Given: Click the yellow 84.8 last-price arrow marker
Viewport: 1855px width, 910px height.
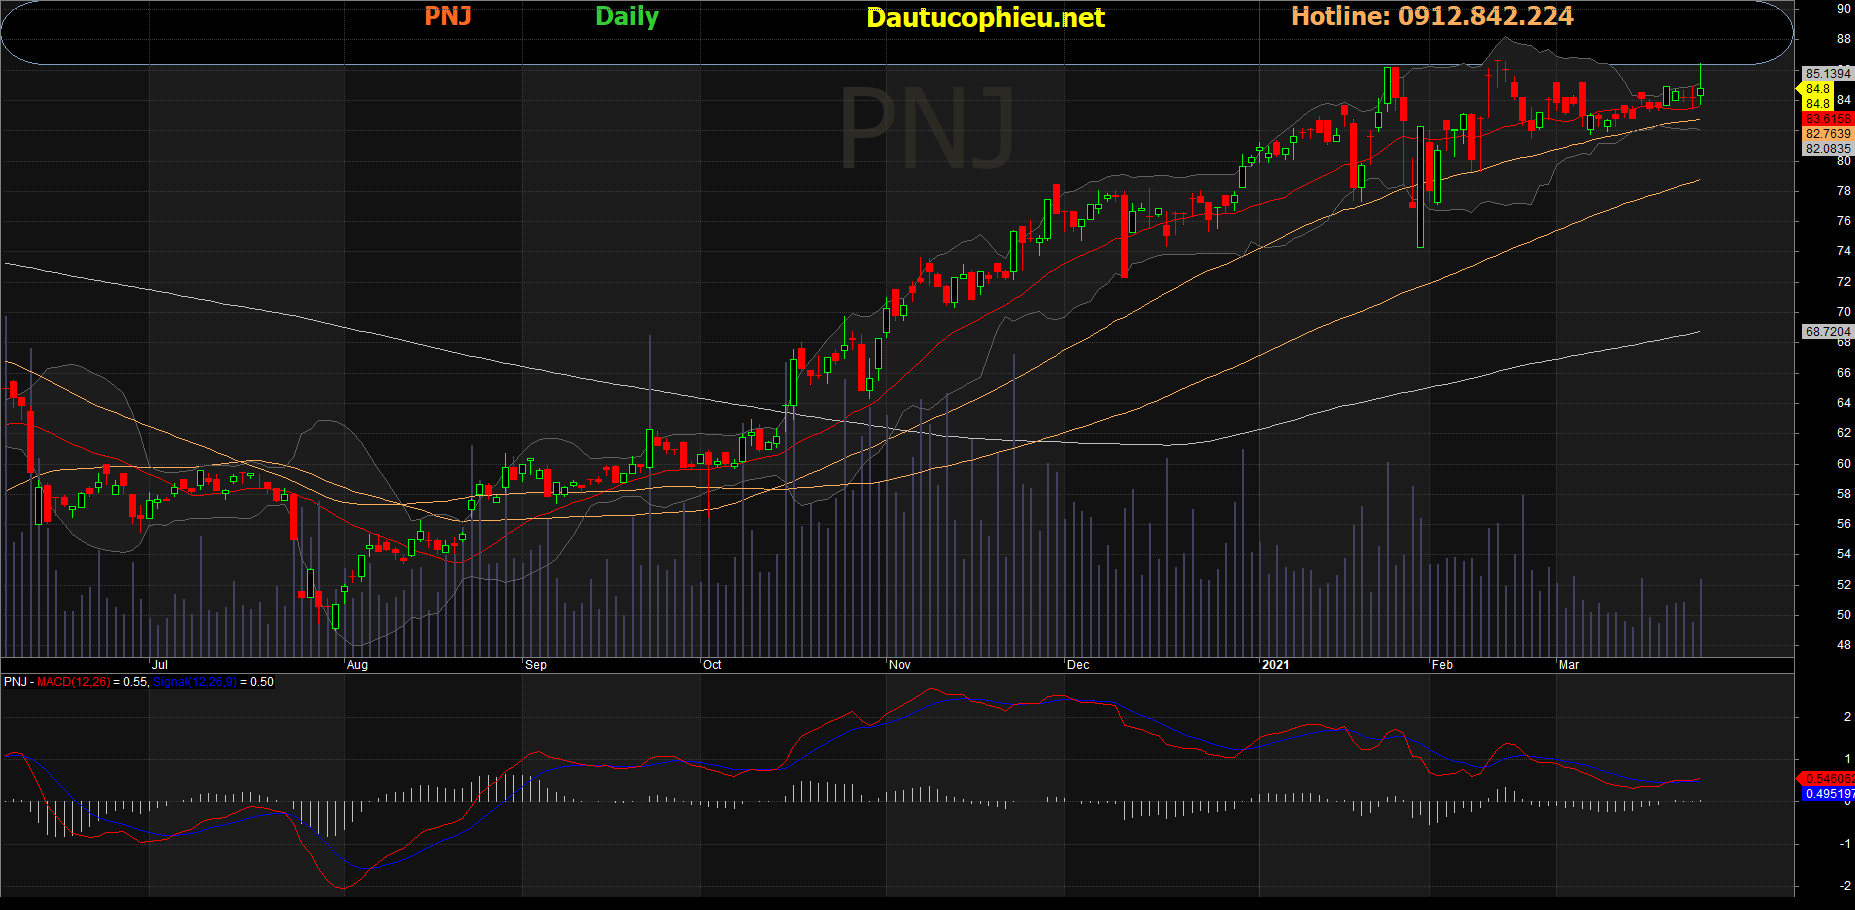Looking at the screenshot, I should point(1815,89).
